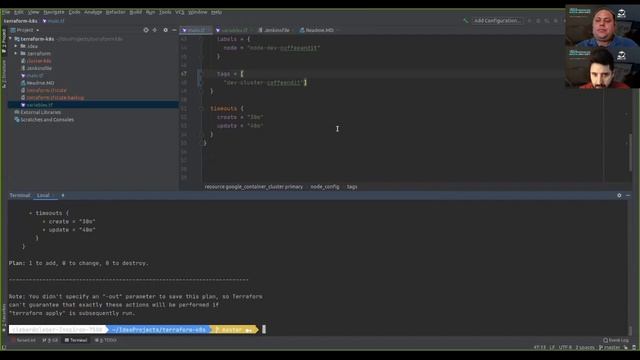Click terraform-k8s in the navigation breadcrumb
The image size is (640, 360).
(x=20, y=21)
